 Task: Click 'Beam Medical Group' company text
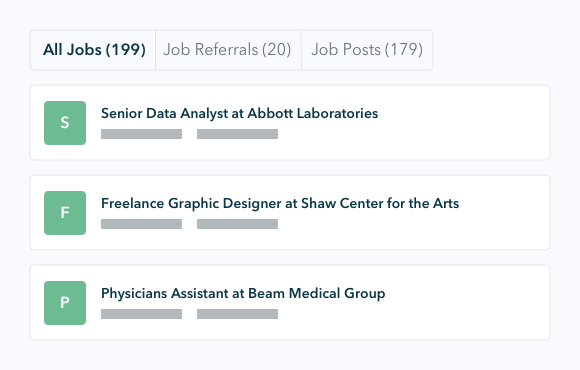tap(317, 293)
